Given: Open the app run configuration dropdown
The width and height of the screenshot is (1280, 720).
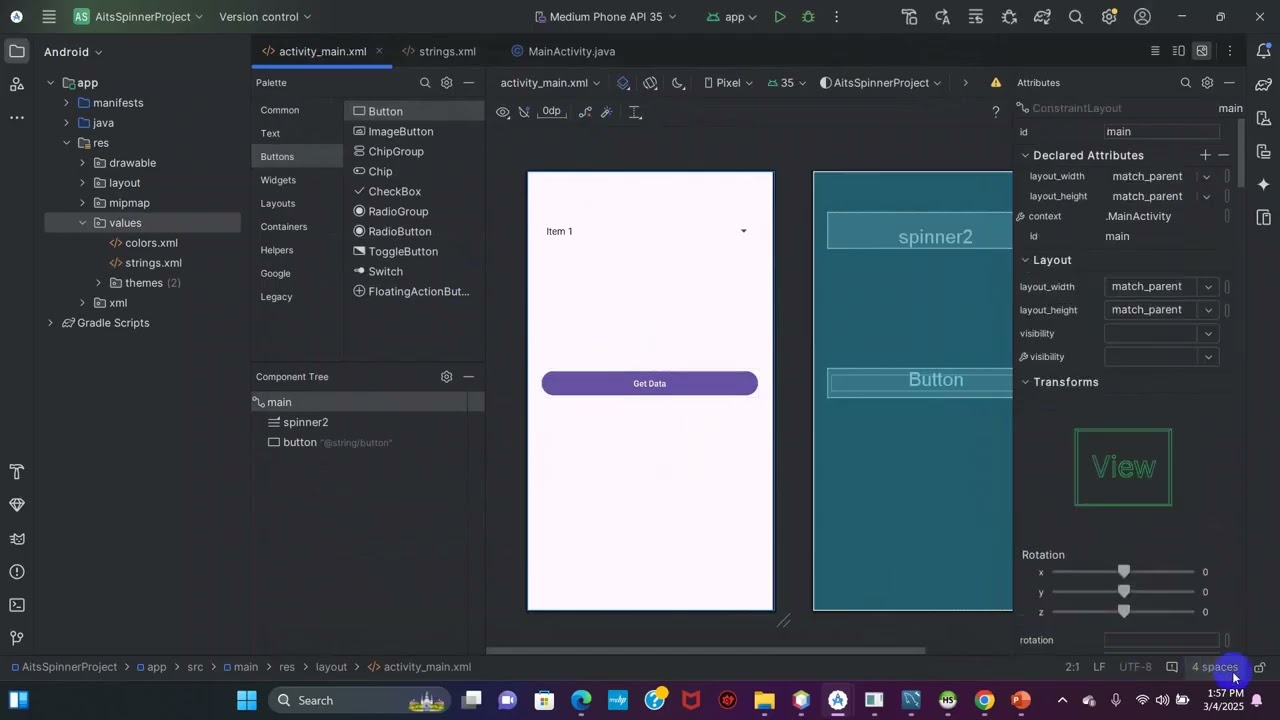Looking at the screenshot, I should 732,17.
